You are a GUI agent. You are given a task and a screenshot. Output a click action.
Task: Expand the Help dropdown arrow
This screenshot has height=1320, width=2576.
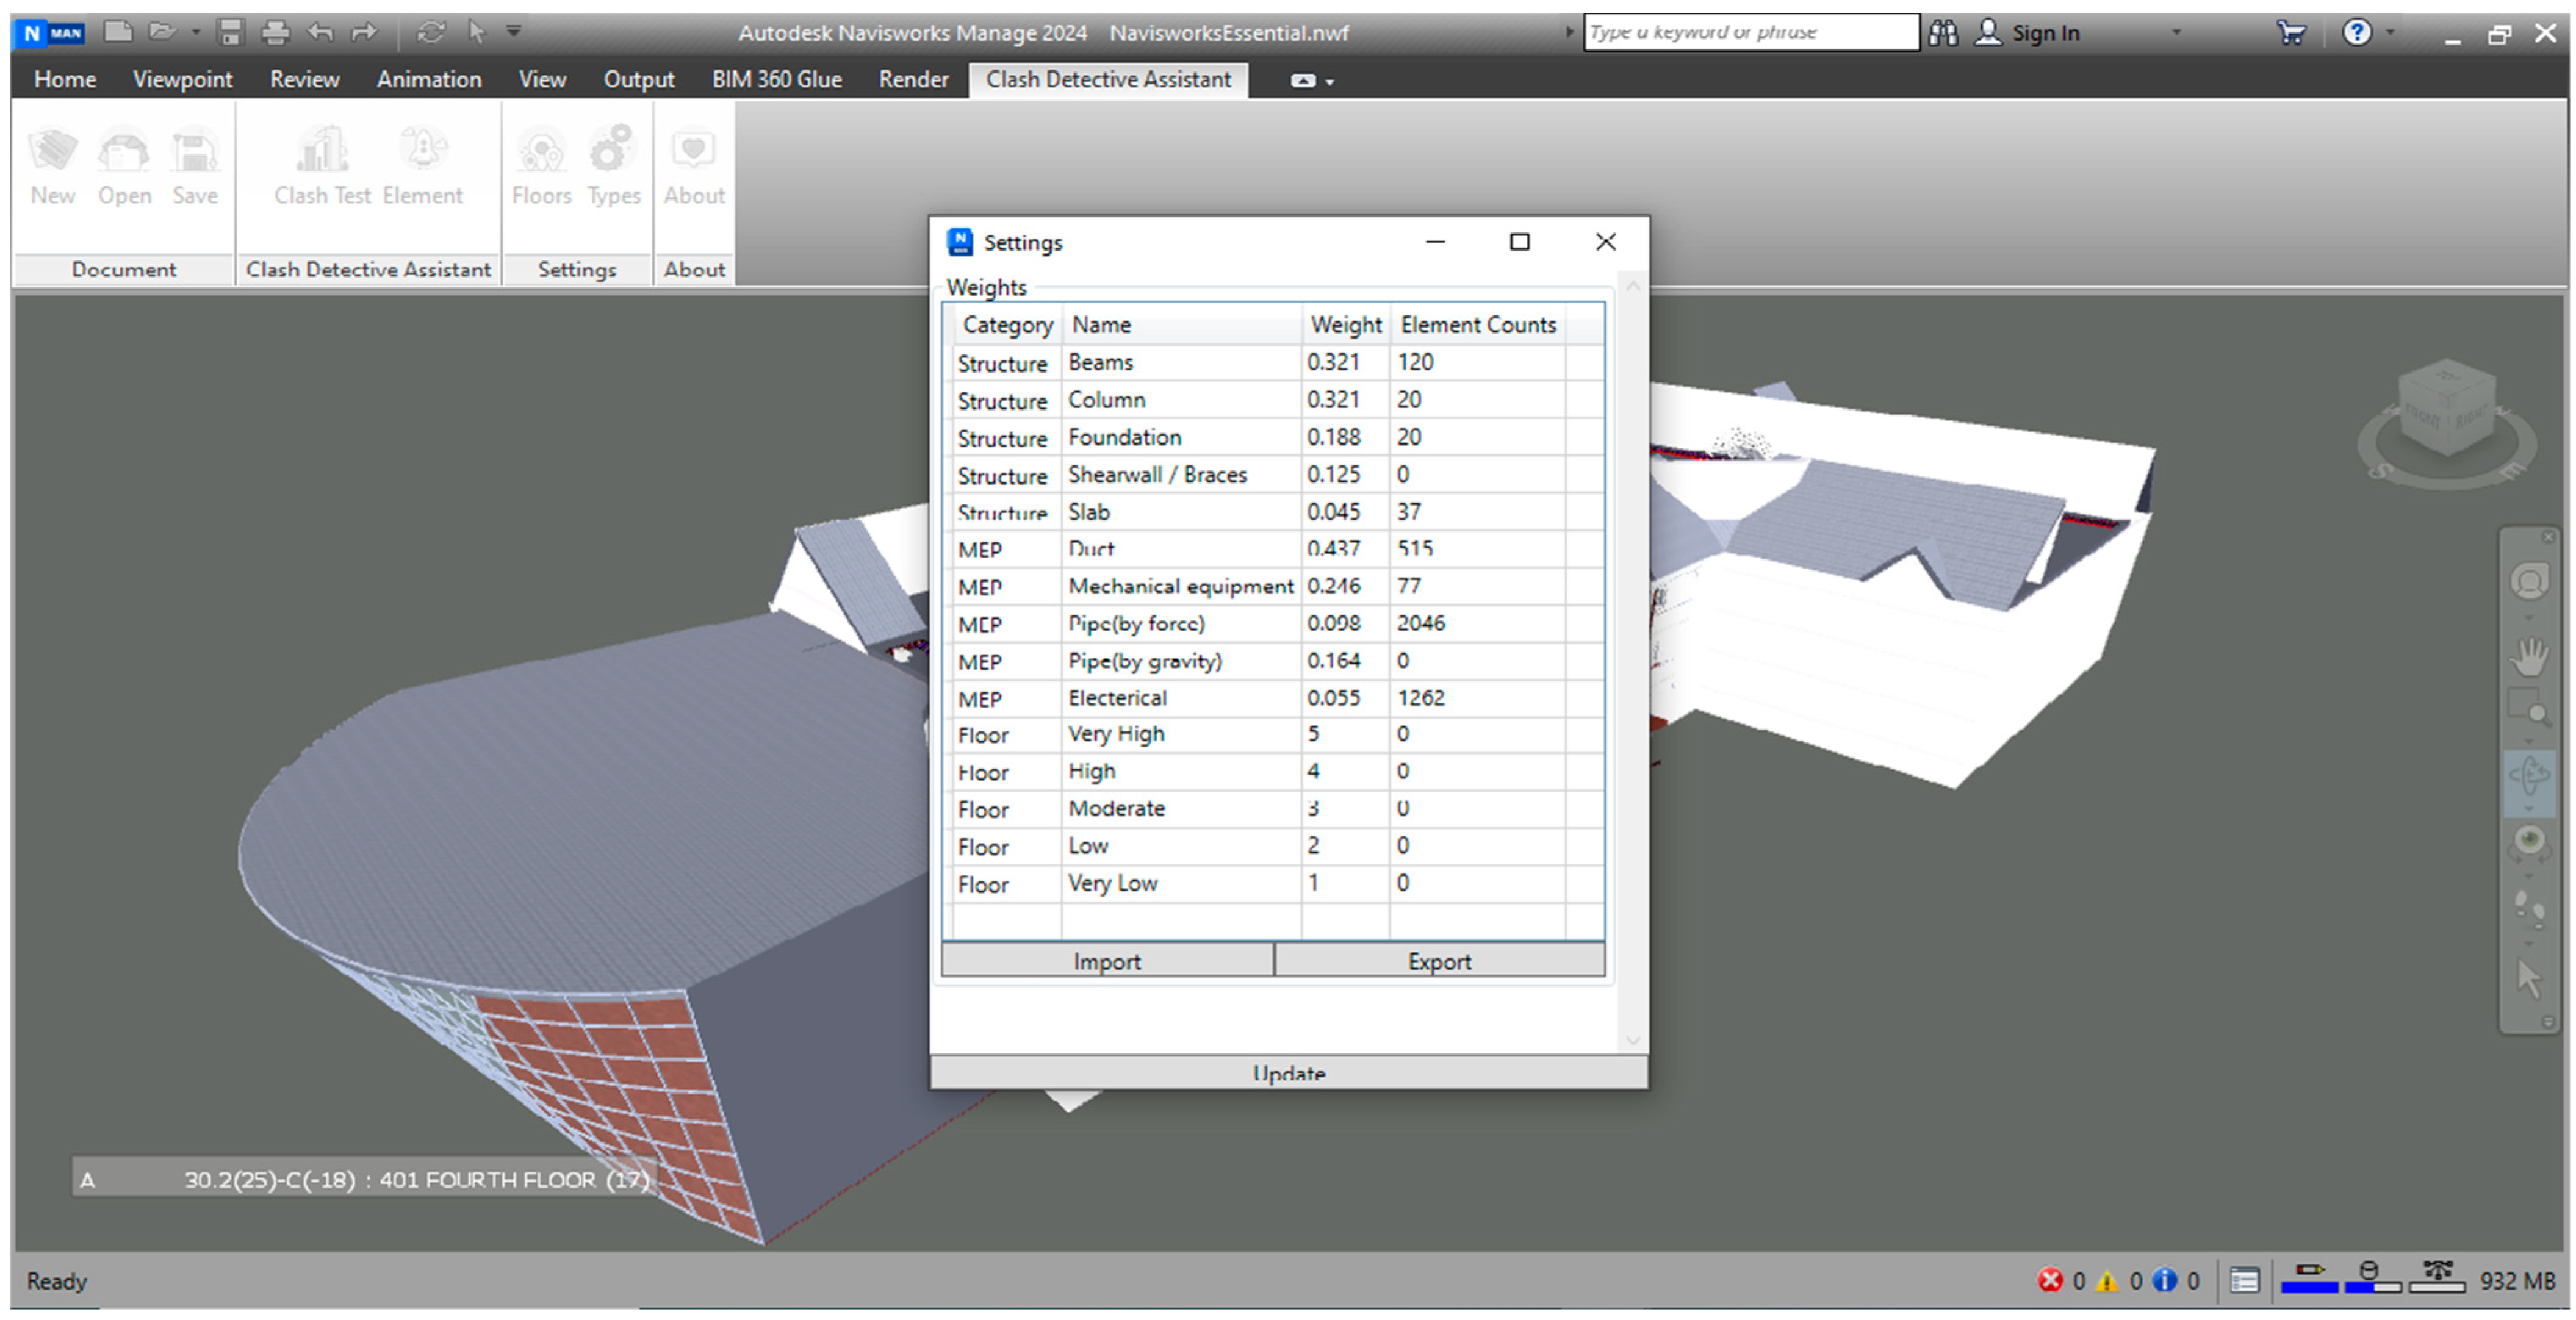pyautogui.click(x=2390, y=33)
